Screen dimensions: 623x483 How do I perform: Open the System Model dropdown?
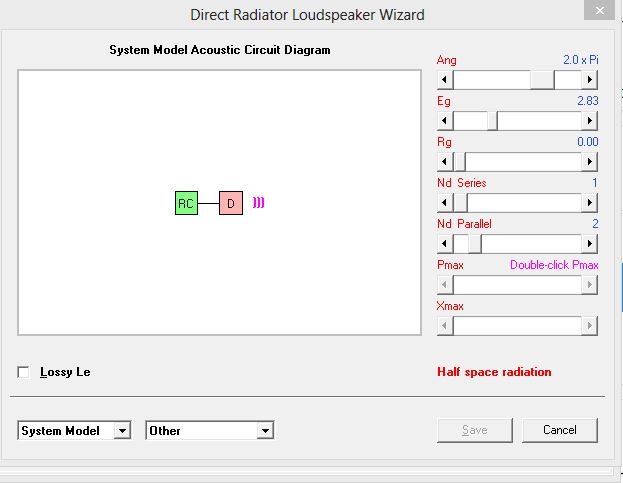coord(122,431)
